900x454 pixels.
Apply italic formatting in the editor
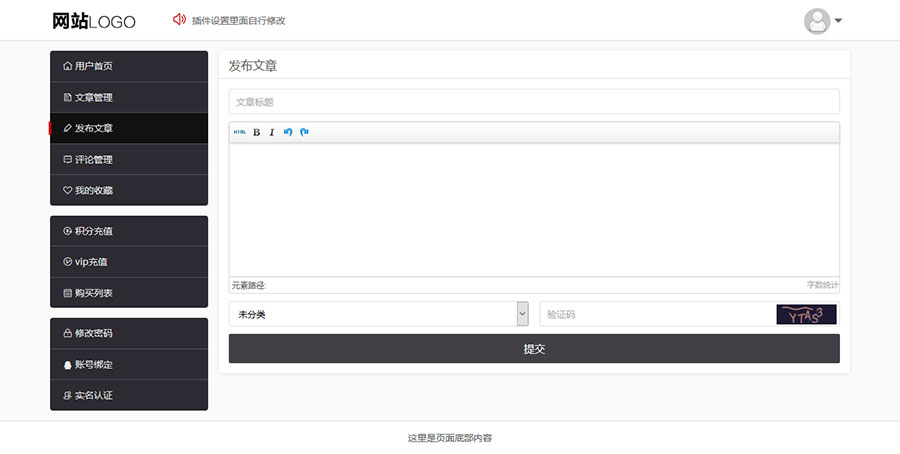[271, 132]
